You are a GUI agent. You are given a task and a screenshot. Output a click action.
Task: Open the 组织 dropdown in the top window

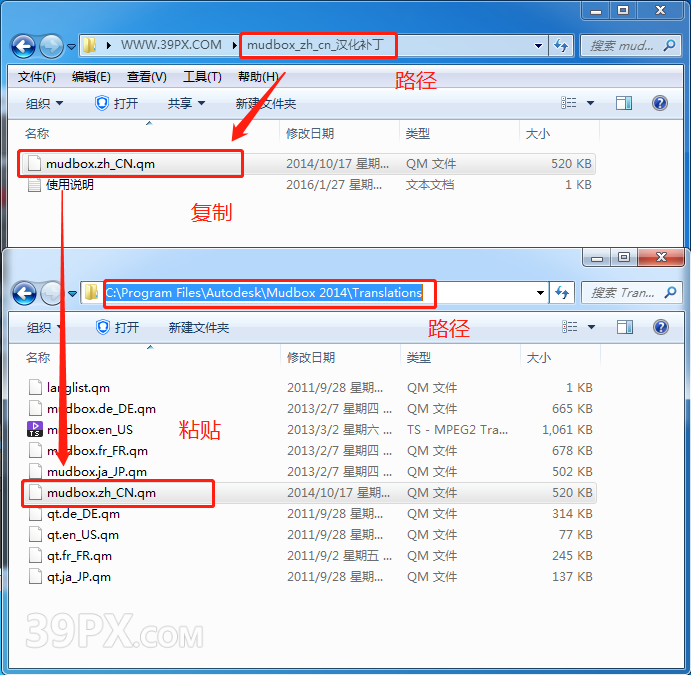tap(44, 103)
